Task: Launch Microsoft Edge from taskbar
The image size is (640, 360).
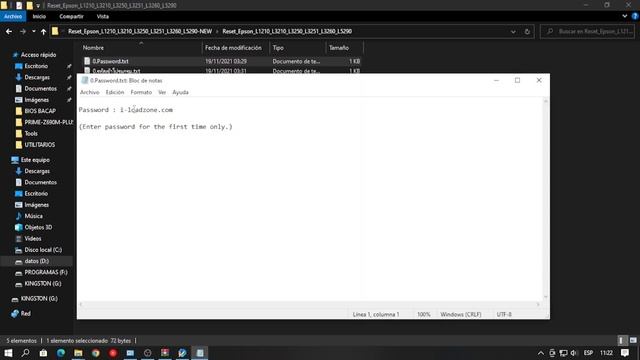Action: click(x=61, y=353)
